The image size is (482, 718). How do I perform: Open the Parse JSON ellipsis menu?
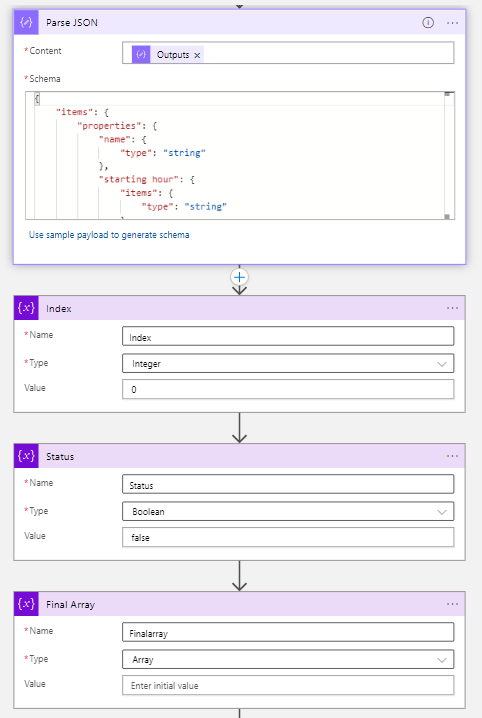click(452, 22)
